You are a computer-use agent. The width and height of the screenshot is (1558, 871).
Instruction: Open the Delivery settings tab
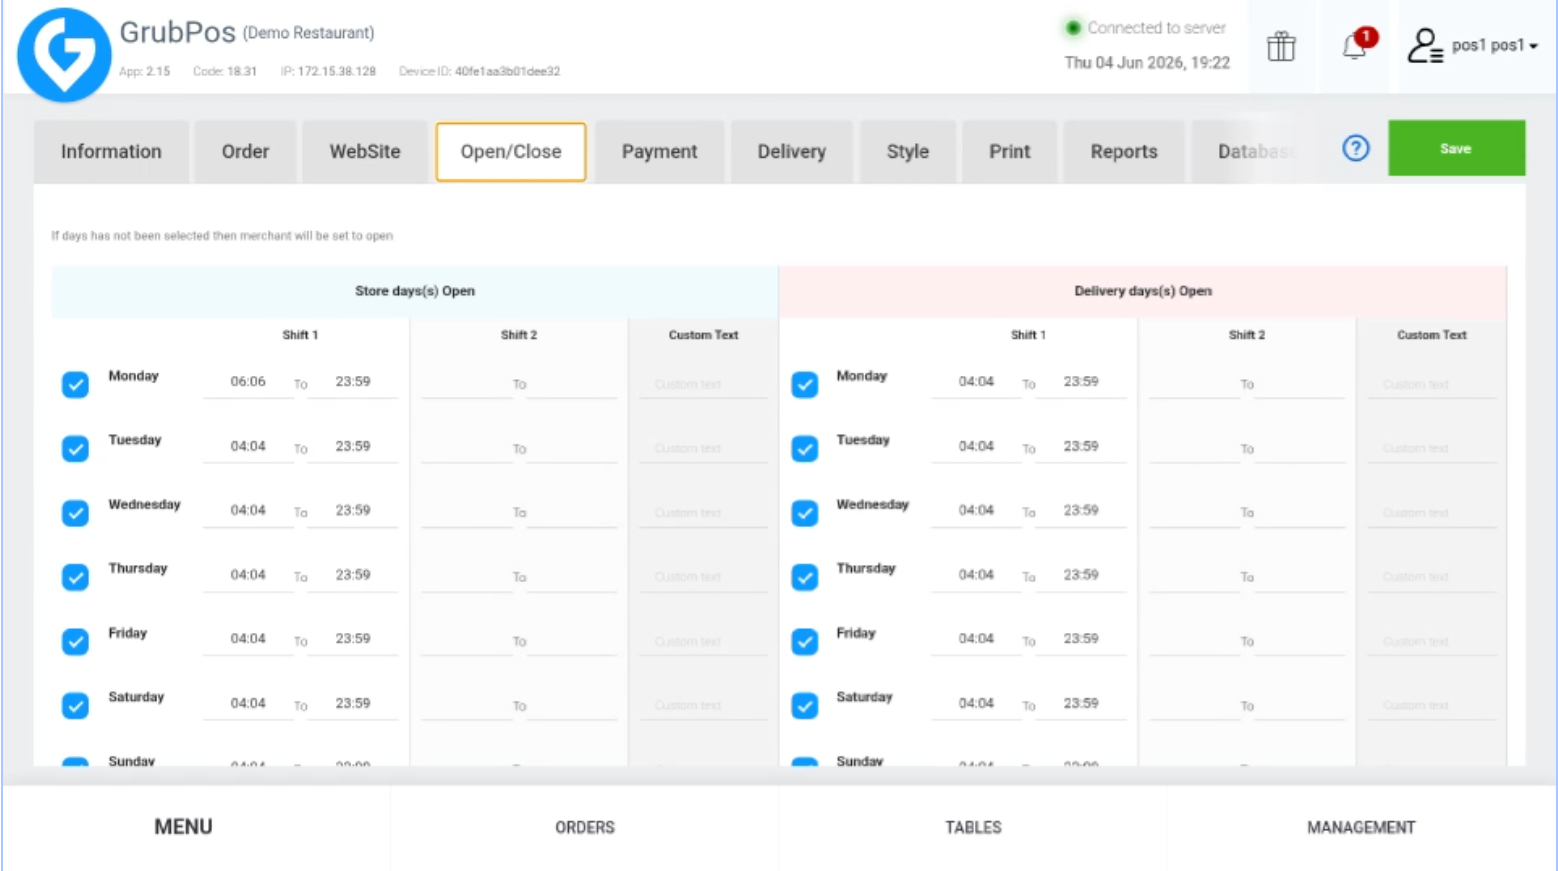pyautogui.click(x=792, y=152)
